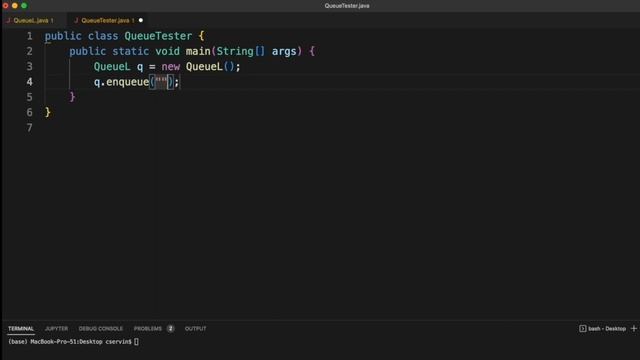Close the window with red button

[5, 6]
